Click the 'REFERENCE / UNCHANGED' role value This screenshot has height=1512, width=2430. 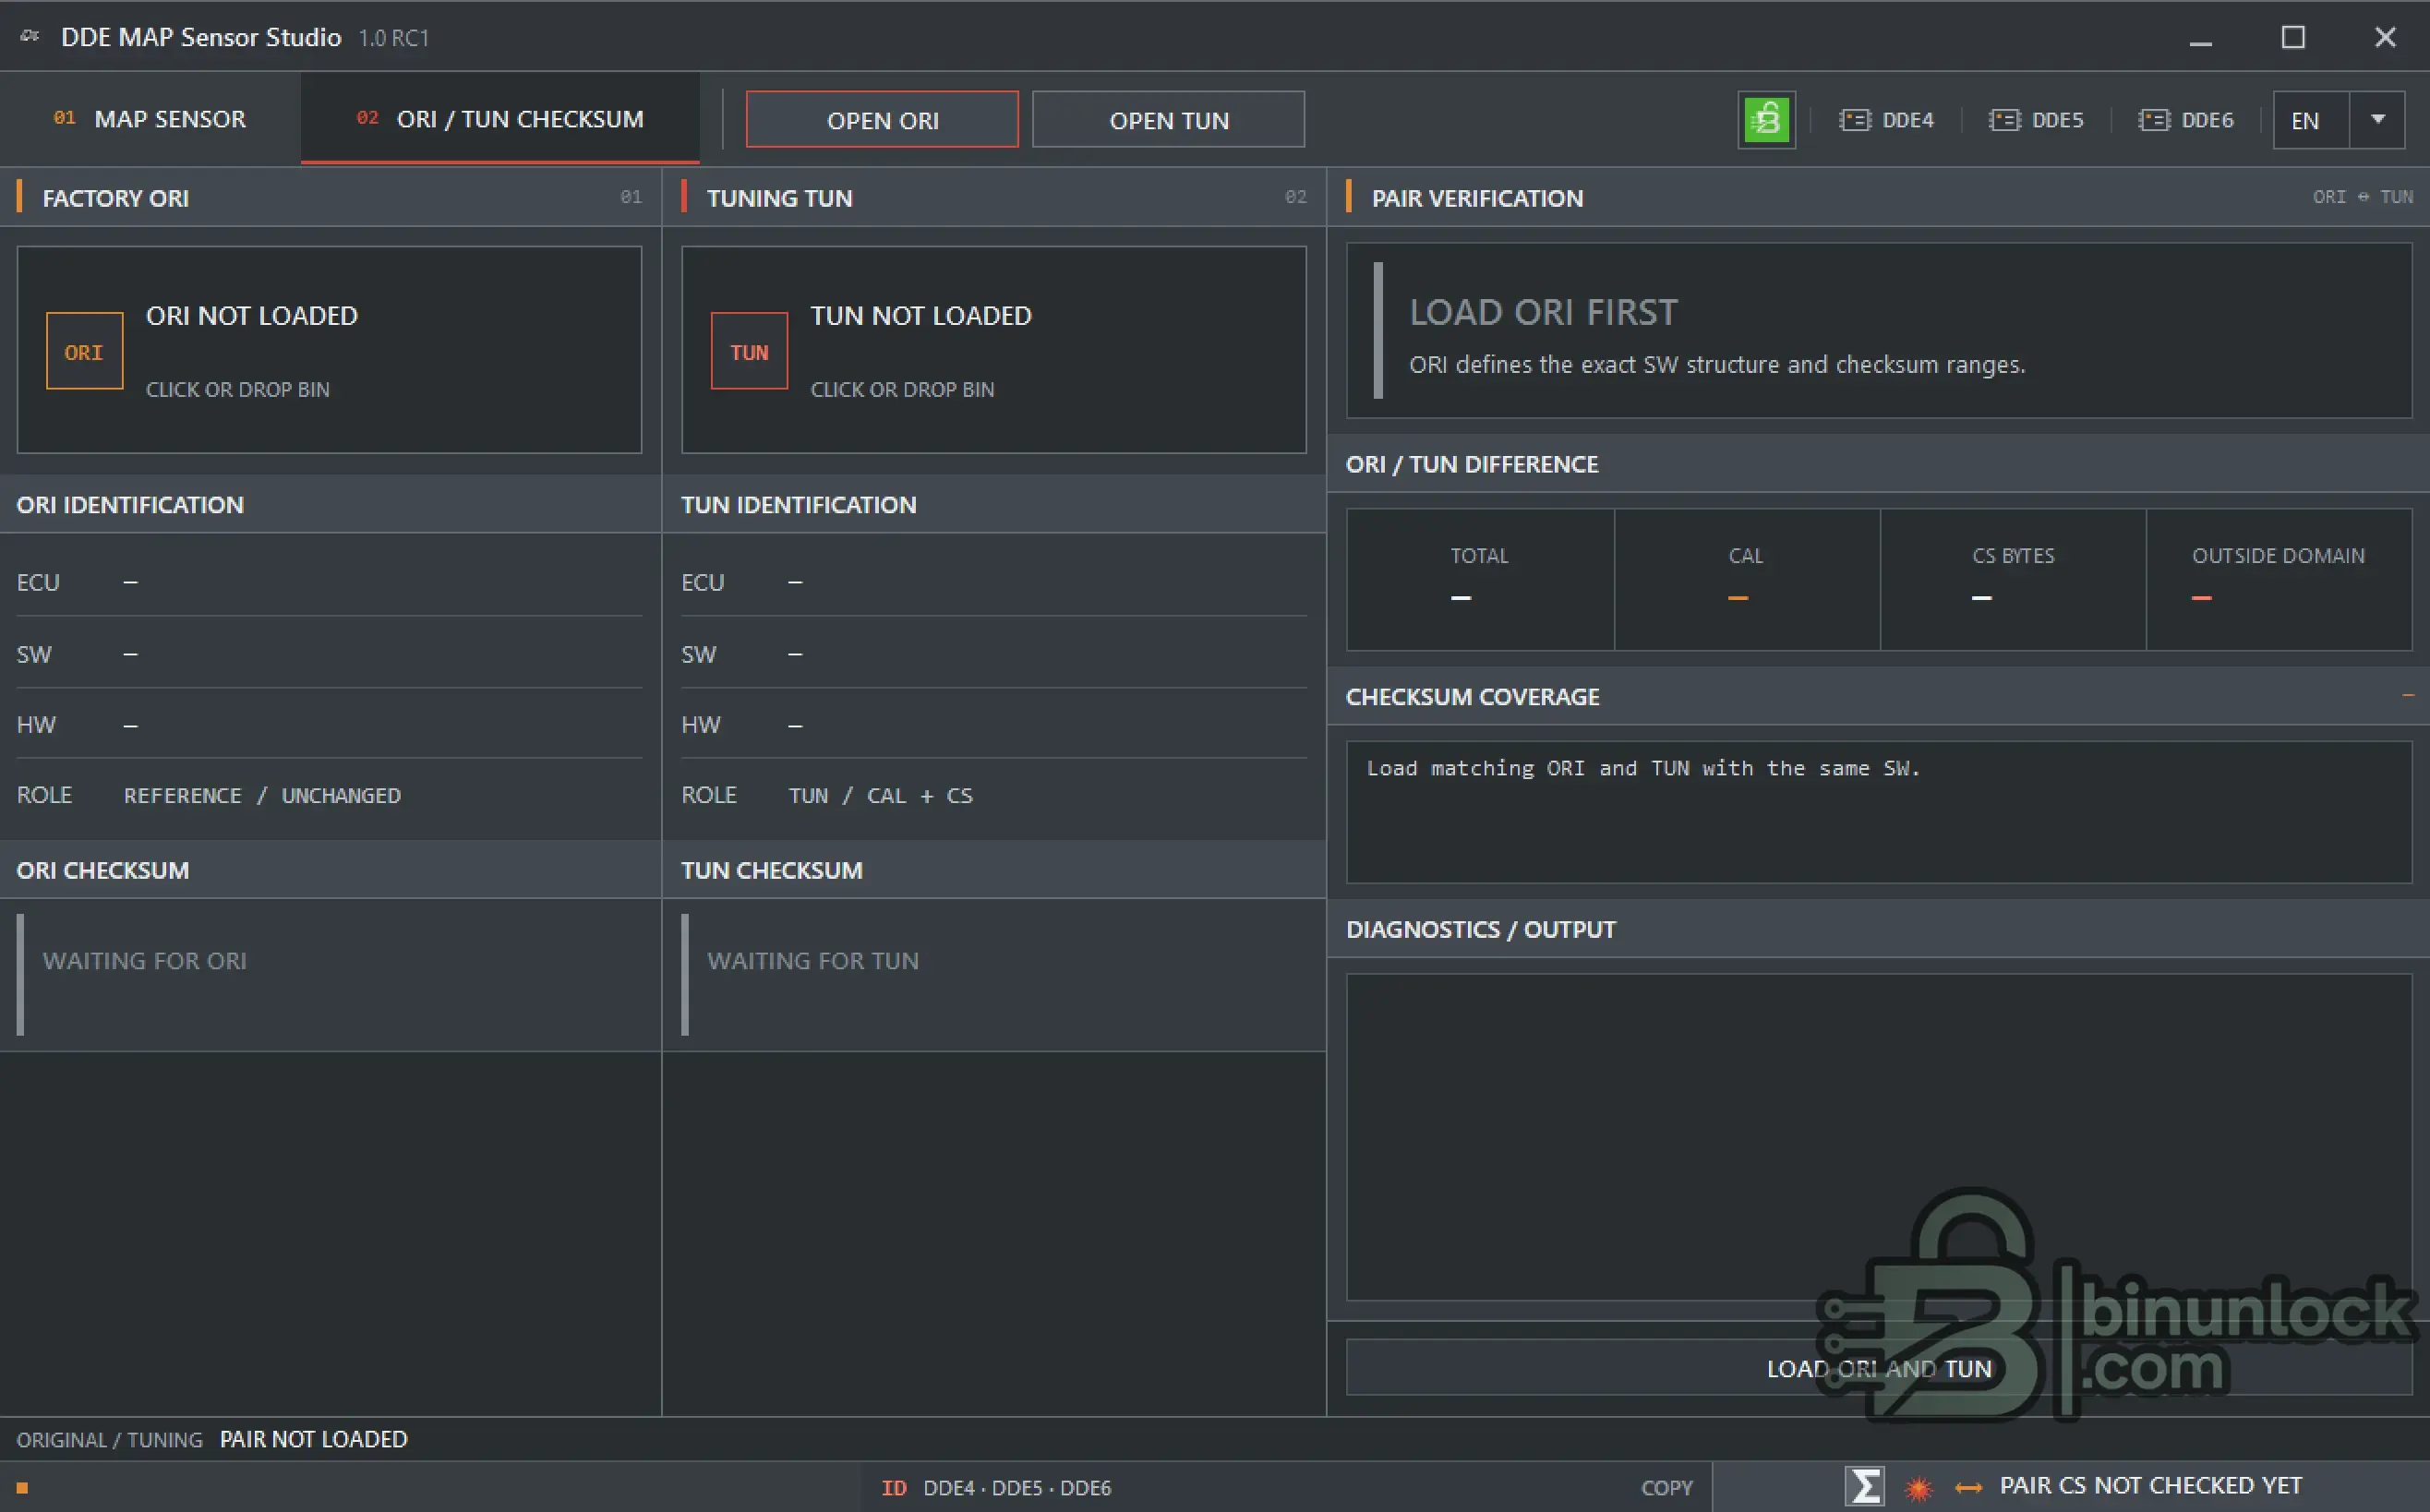click(x=262, y=795)
